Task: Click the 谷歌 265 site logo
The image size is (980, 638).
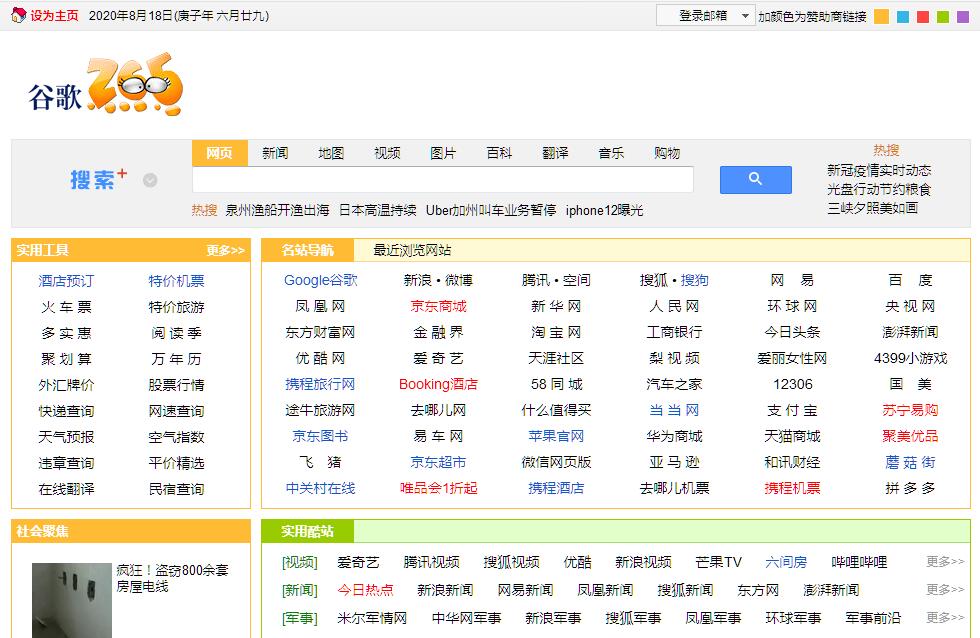Action: [x=106, y=88]
